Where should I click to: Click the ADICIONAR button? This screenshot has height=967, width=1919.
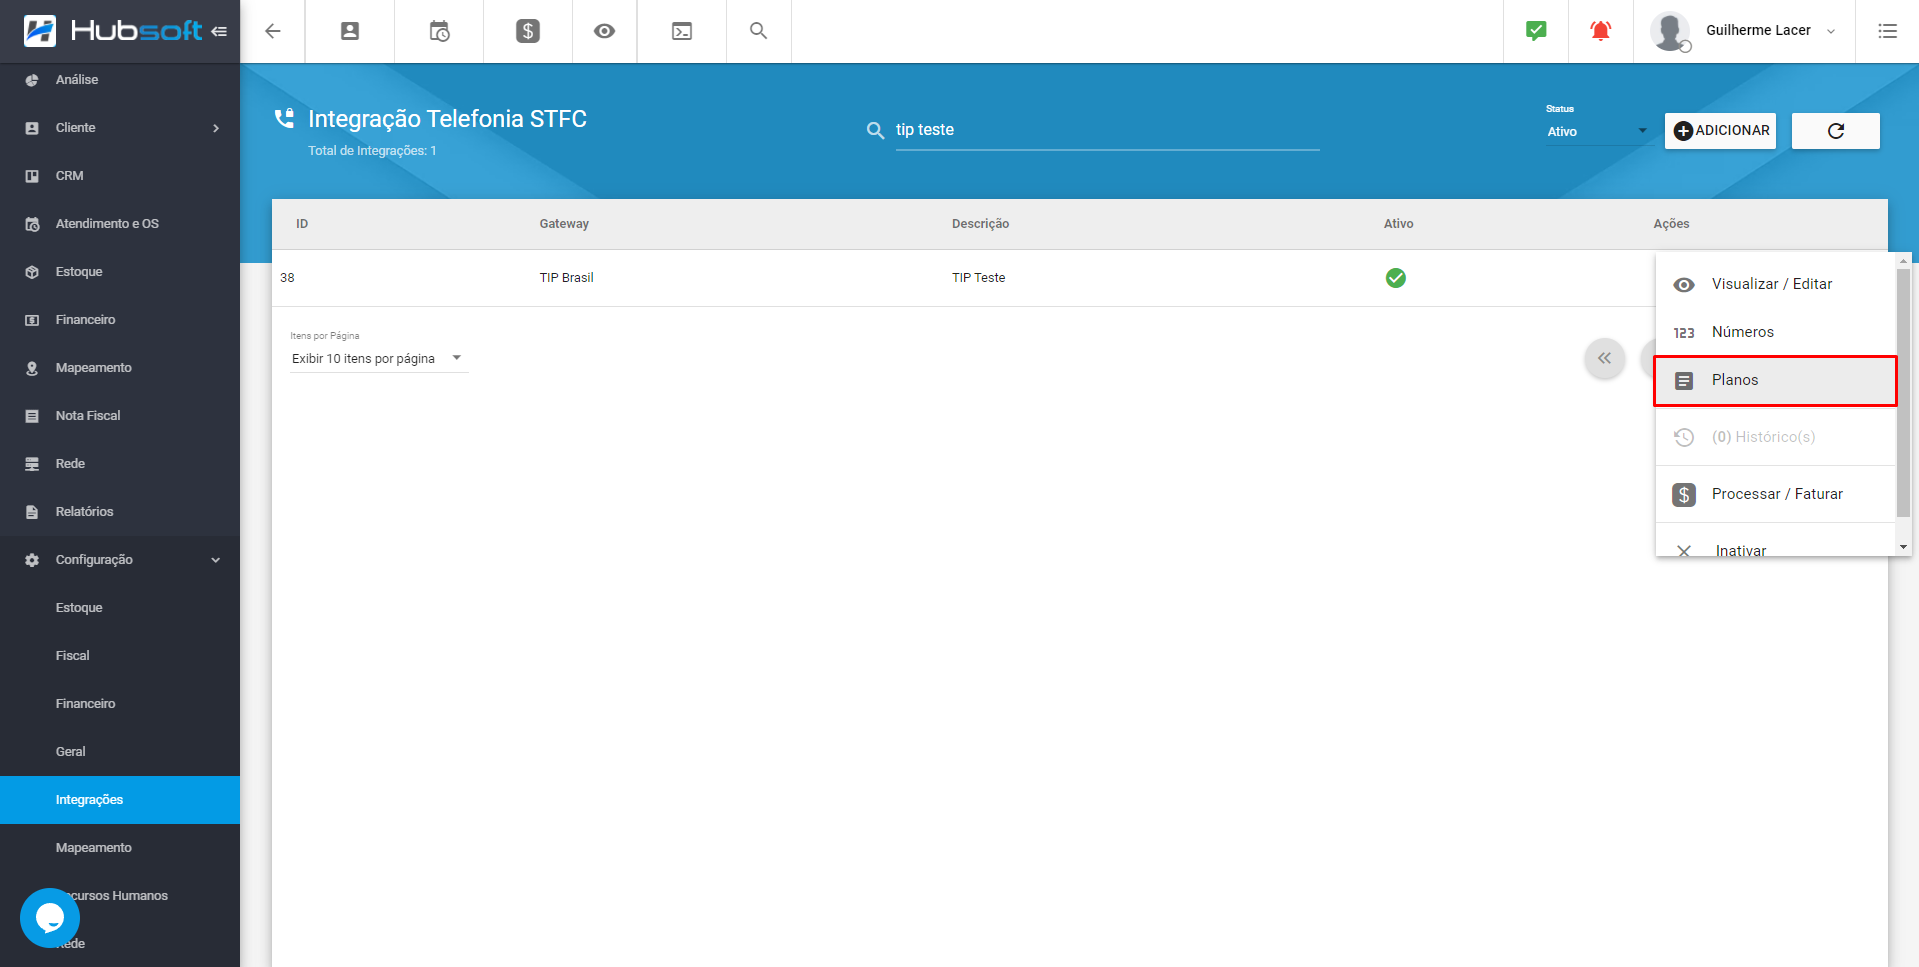1720,131
